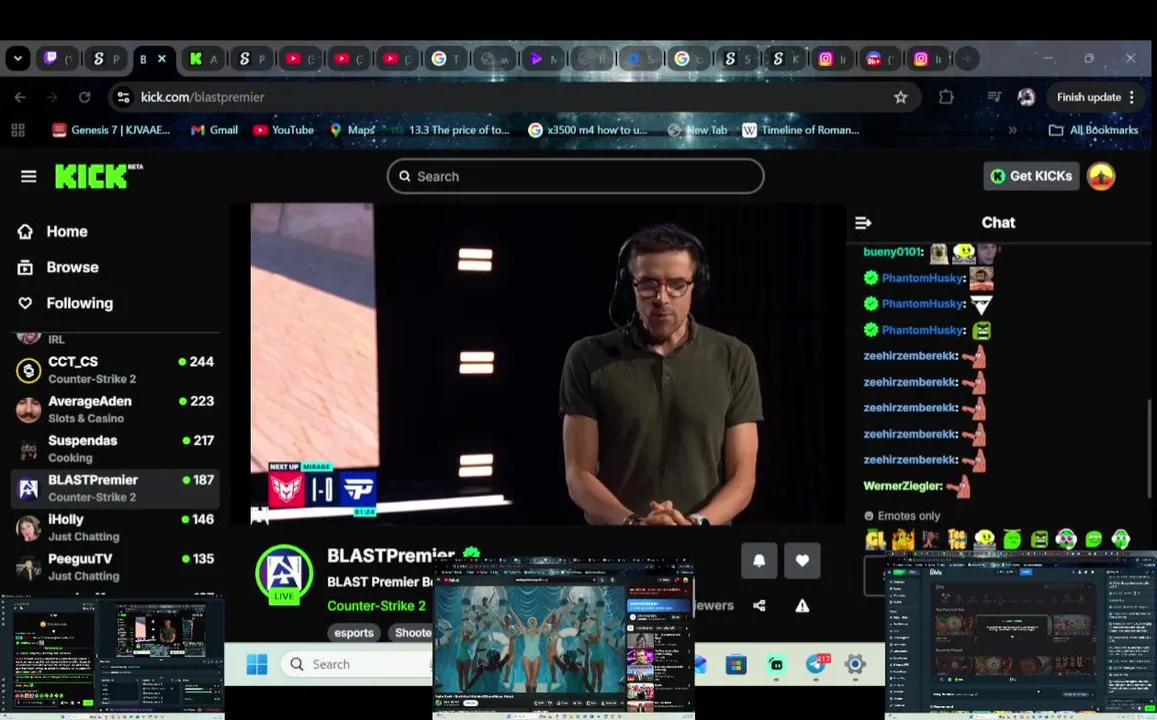Screen dimensions: 1157x720
Task: Collapse the Chat panel
Action: click(863, 223)
